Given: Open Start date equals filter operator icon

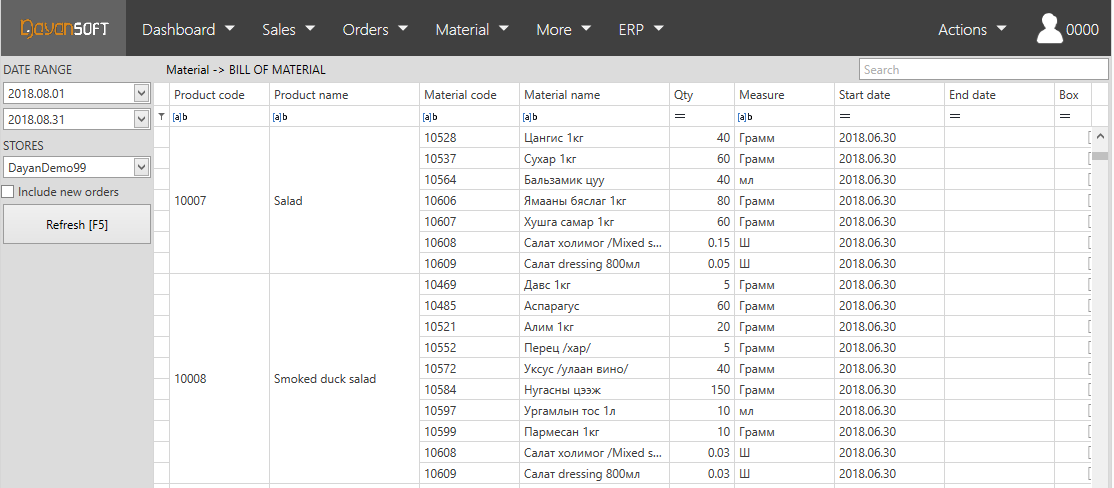Looking at the screenshot, I should pyautogui.click(x=845, y=116).
